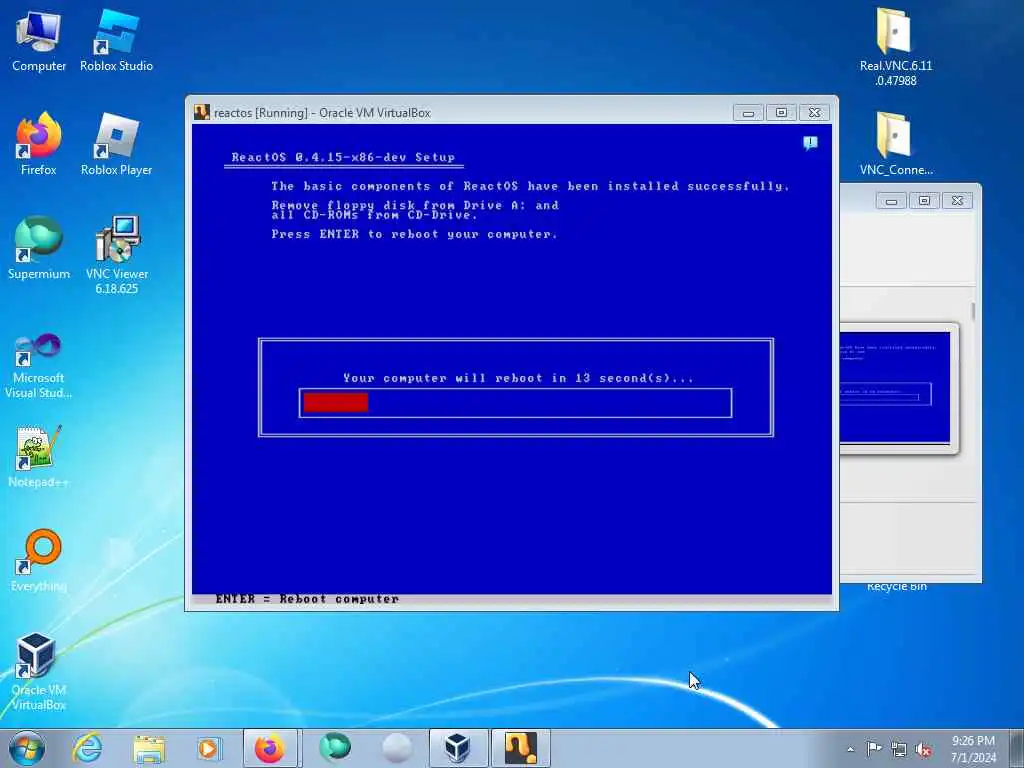The image size is (1024, 768).
Task: Close the background VirtualBox Manager window
Action: (957, 201)
